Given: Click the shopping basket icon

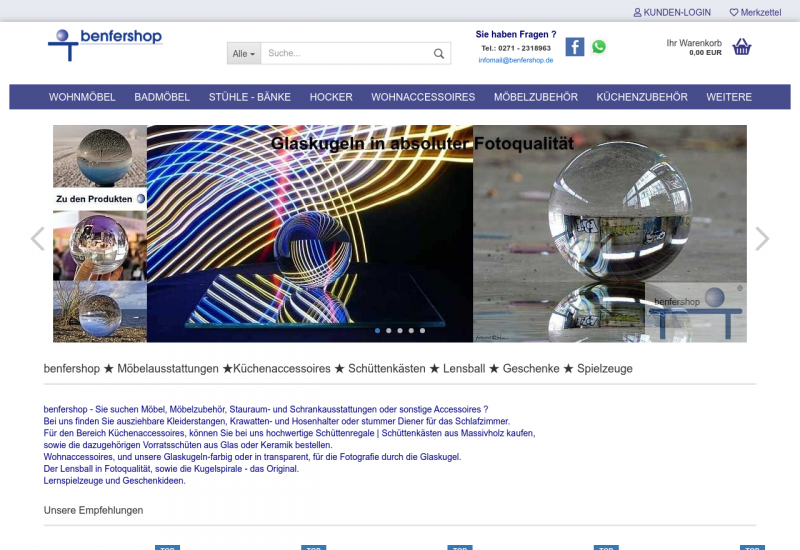Looking at the screenshot, I should click(741, 47).
